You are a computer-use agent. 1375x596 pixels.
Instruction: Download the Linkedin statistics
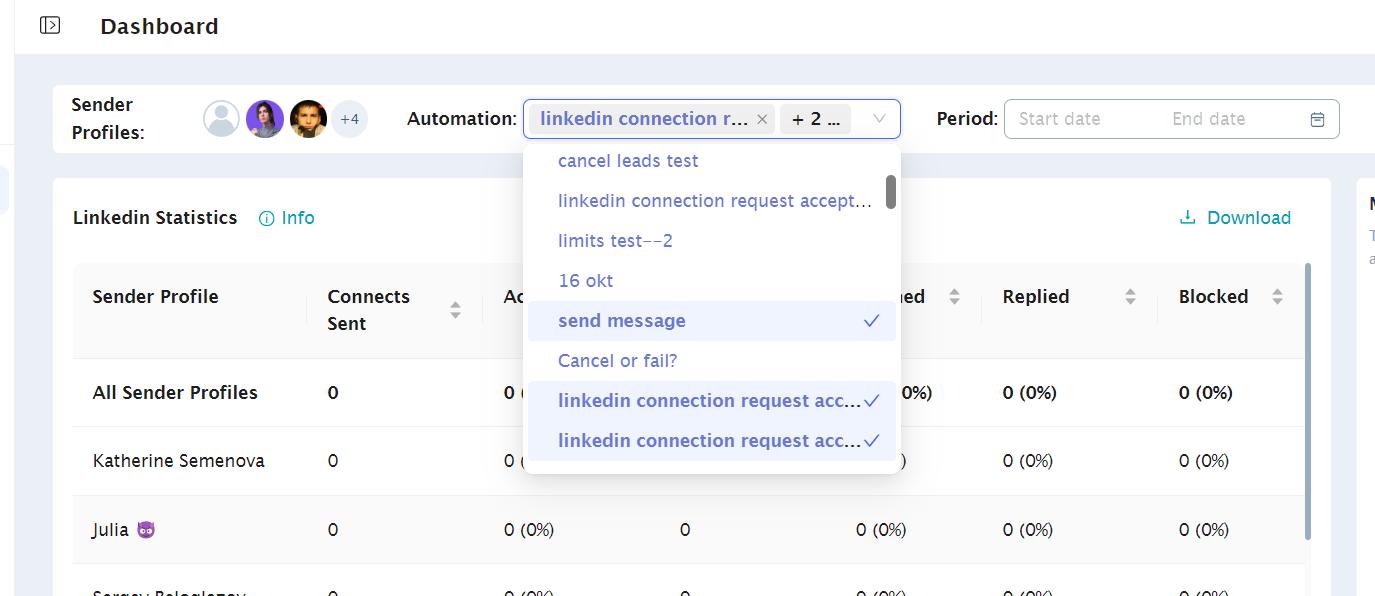click(x=1235, y=218)
